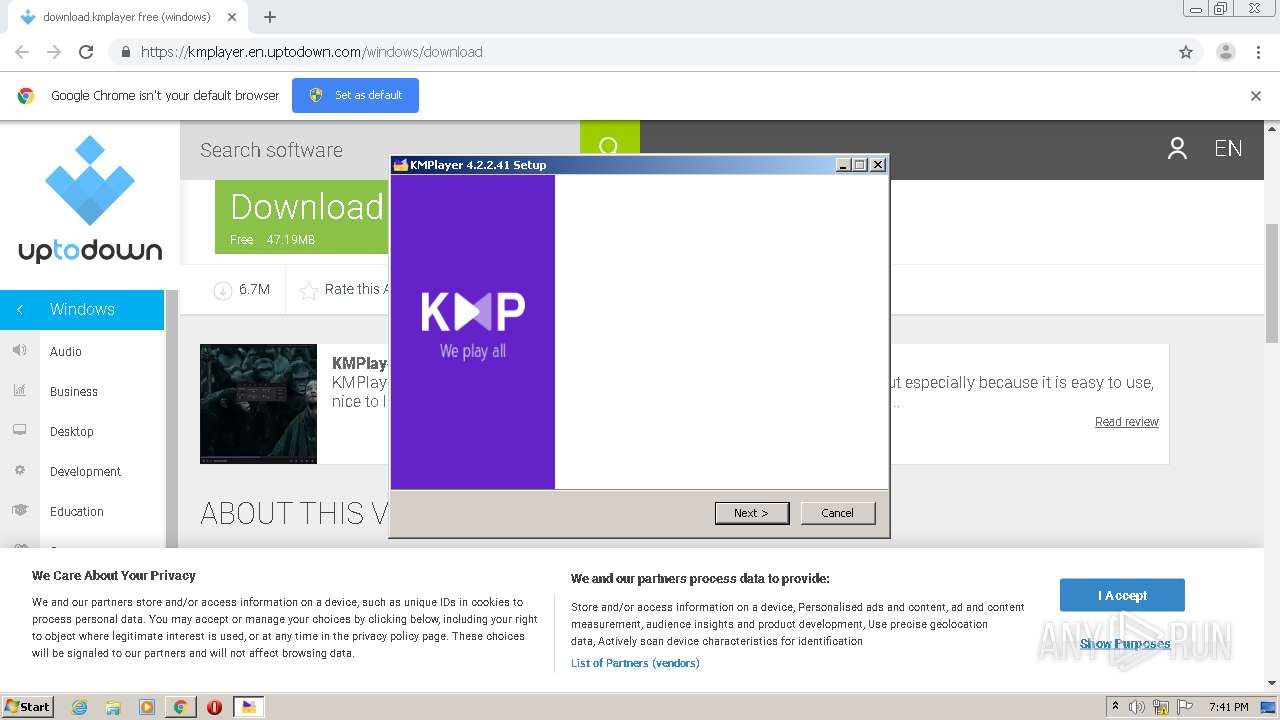Click the Desktop monitor sidebar icon

(x=19, y=430)
